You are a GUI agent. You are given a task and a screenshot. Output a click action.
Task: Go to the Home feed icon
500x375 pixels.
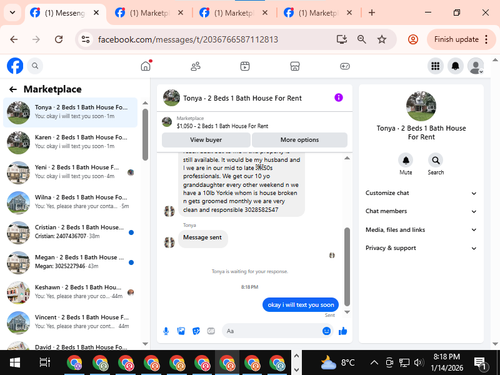point(146,66)
